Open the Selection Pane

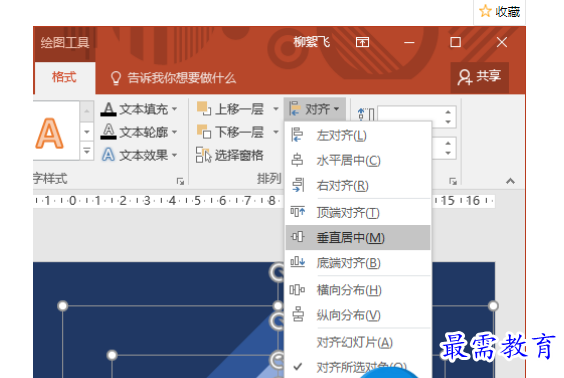[229, 155]
